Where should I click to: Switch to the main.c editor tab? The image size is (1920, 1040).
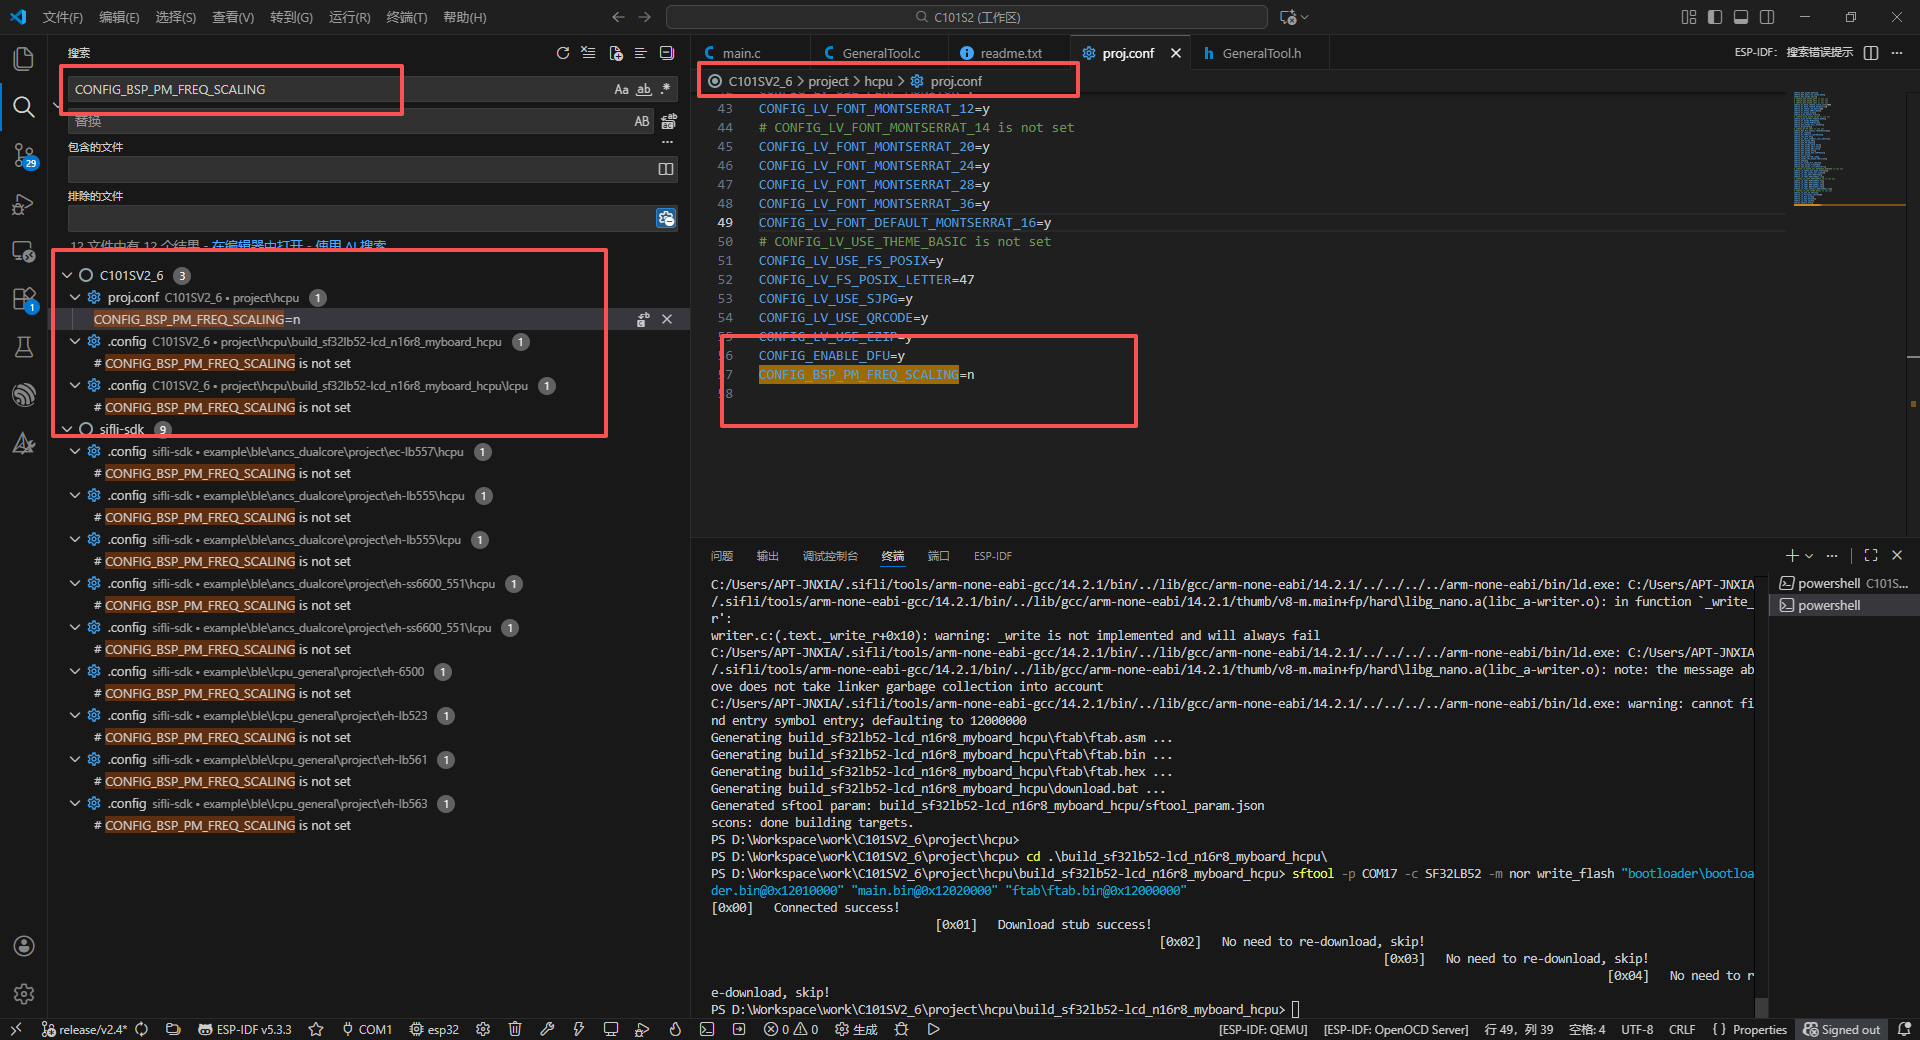[x=741, y=53]
